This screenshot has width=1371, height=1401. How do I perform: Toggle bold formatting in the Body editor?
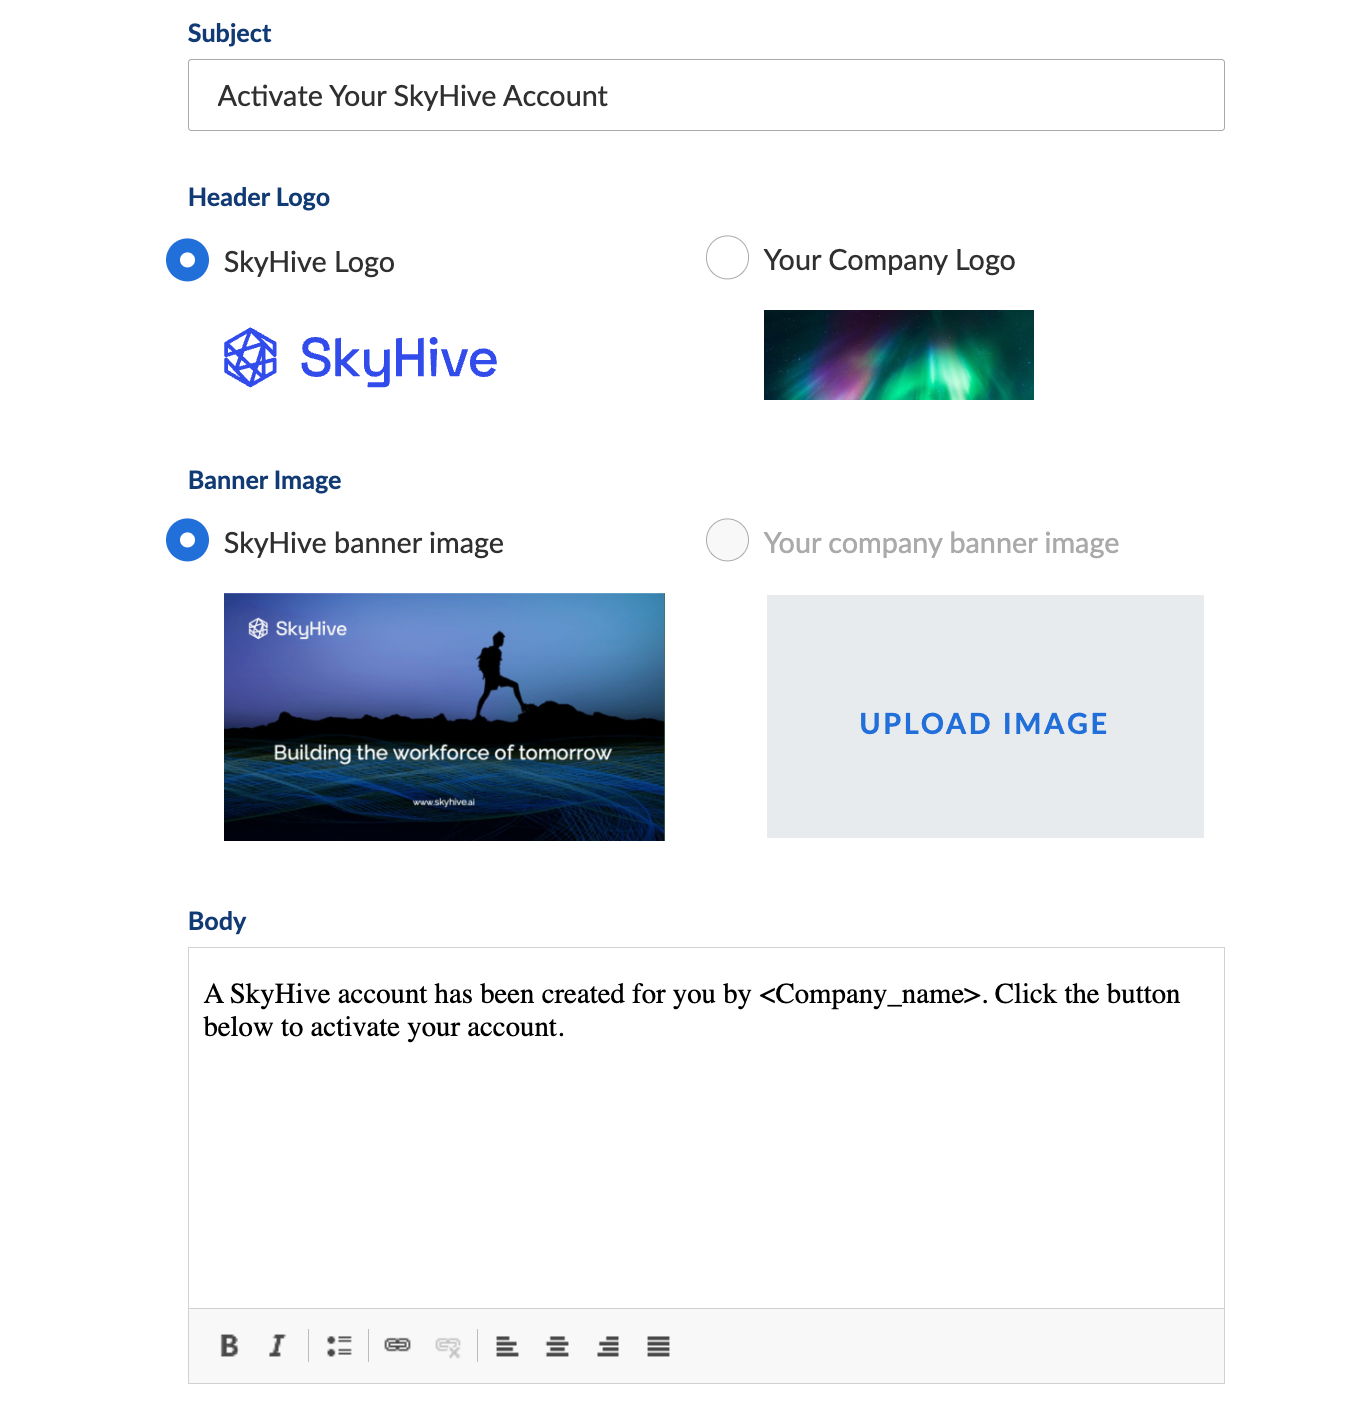coord(229,1346)
